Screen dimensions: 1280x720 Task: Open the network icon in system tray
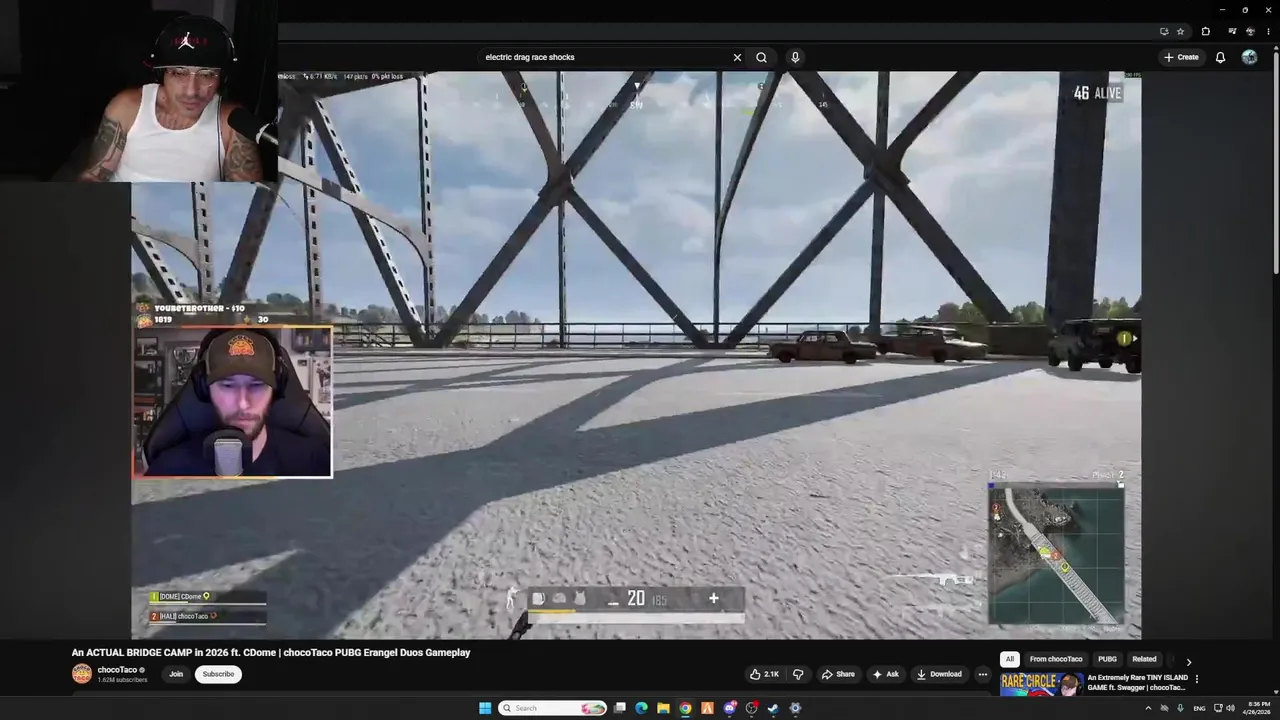coord(1218,708)
